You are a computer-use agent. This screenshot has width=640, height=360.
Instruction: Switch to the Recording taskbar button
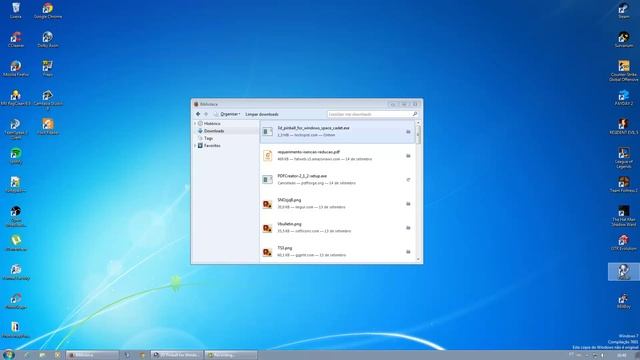231,355
